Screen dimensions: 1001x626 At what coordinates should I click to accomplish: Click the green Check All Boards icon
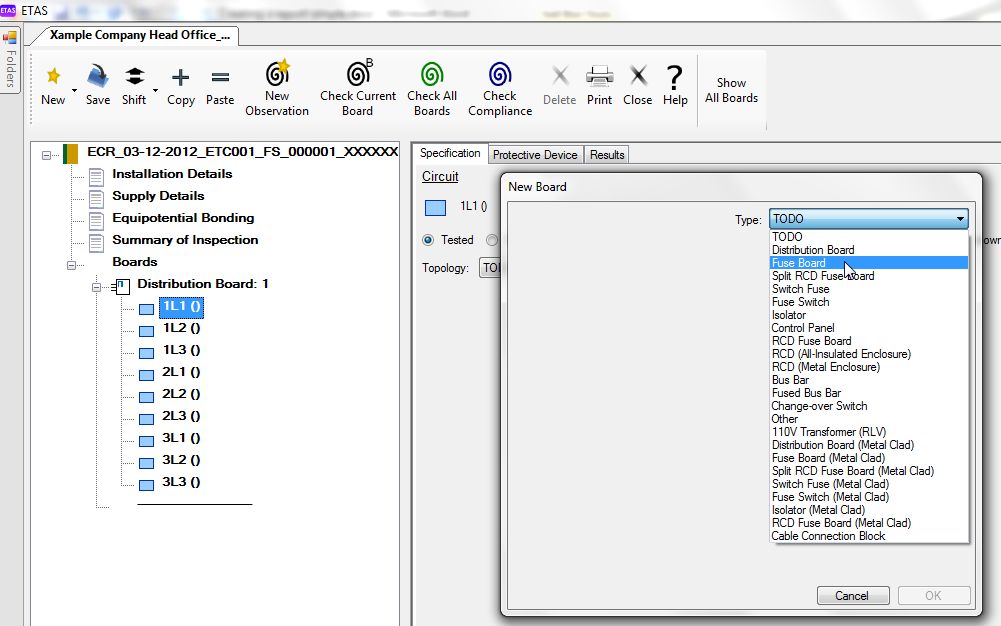[432, 74]
